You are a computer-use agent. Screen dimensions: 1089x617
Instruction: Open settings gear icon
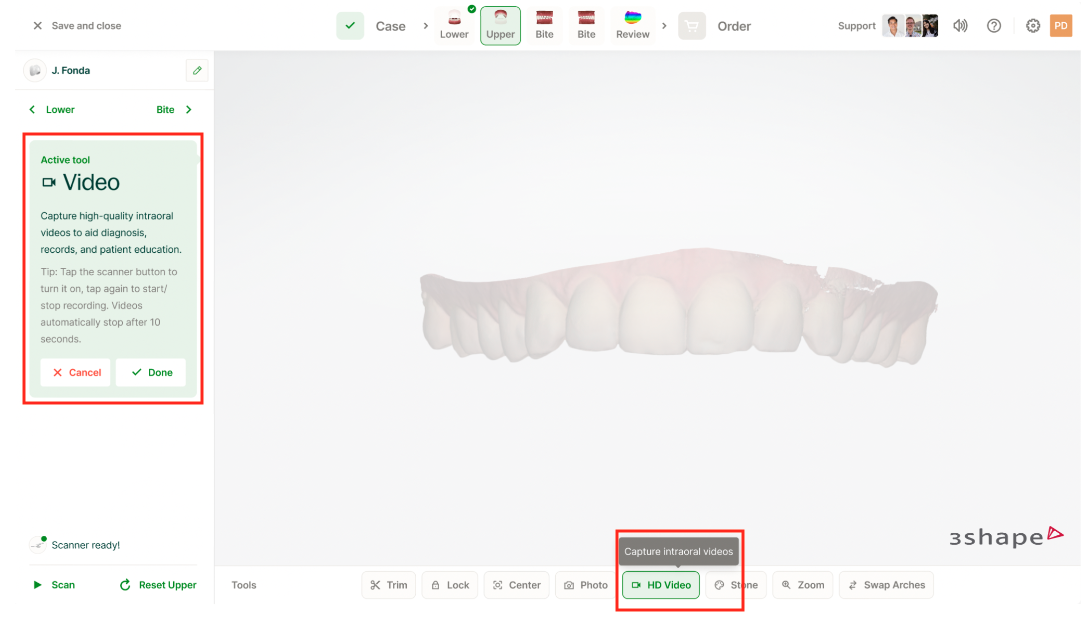1033,26
